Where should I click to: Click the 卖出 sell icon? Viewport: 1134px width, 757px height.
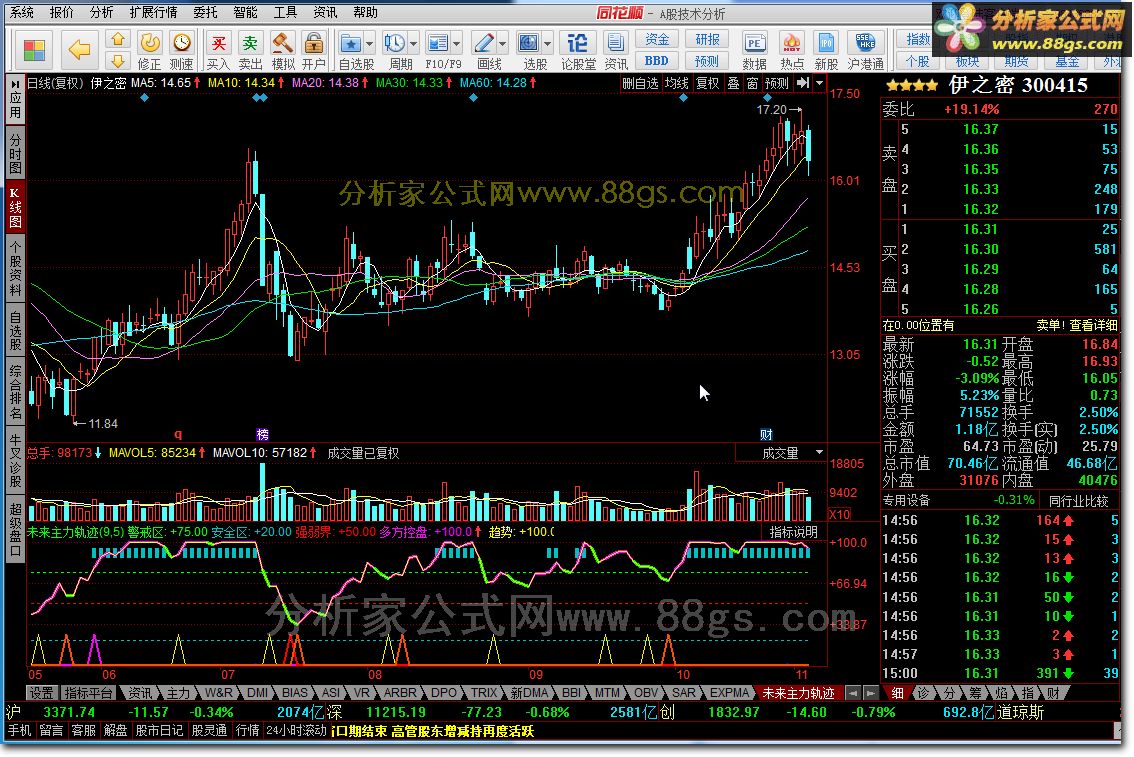tap(250, 51)
